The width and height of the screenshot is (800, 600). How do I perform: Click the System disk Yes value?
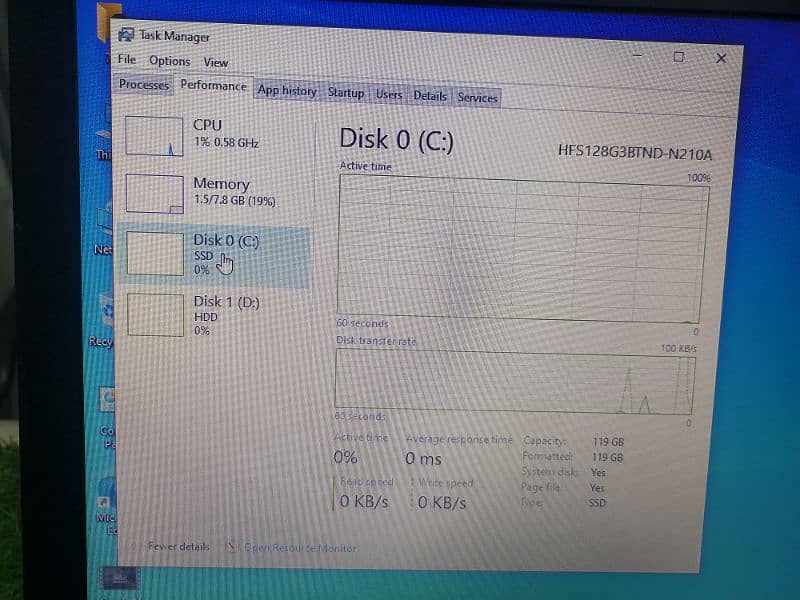(598, 473)
